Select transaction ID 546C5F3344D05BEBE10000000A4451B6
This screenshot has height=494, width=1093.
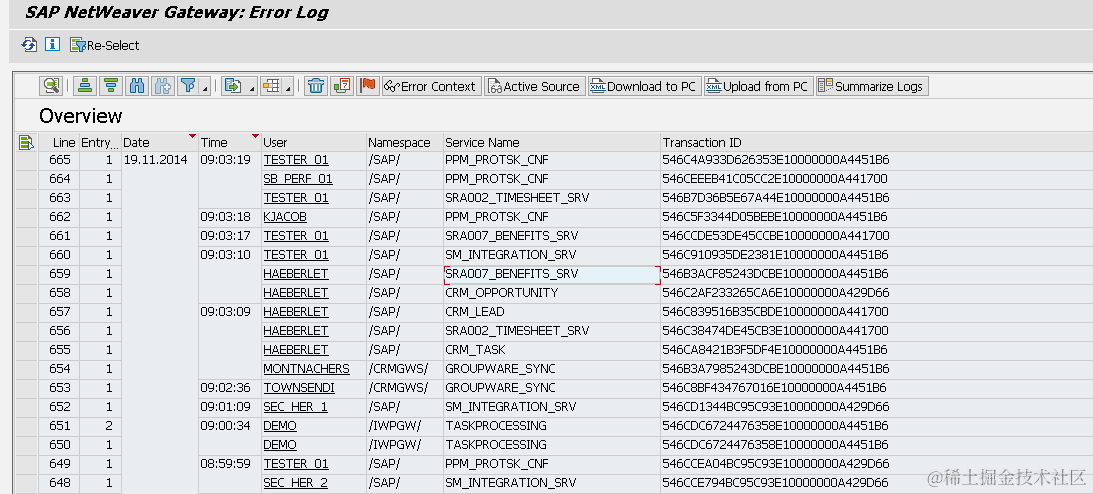pyautogui.click(x=774, y=217)
